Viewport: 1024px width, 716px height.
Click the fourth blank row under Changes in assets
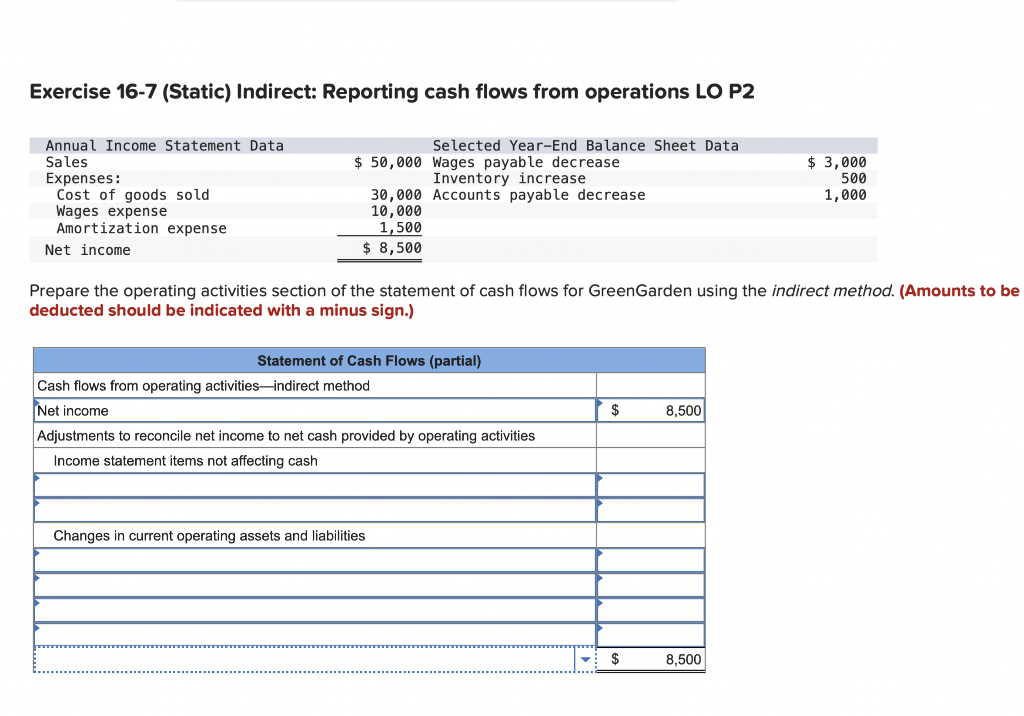pos(310,634)
